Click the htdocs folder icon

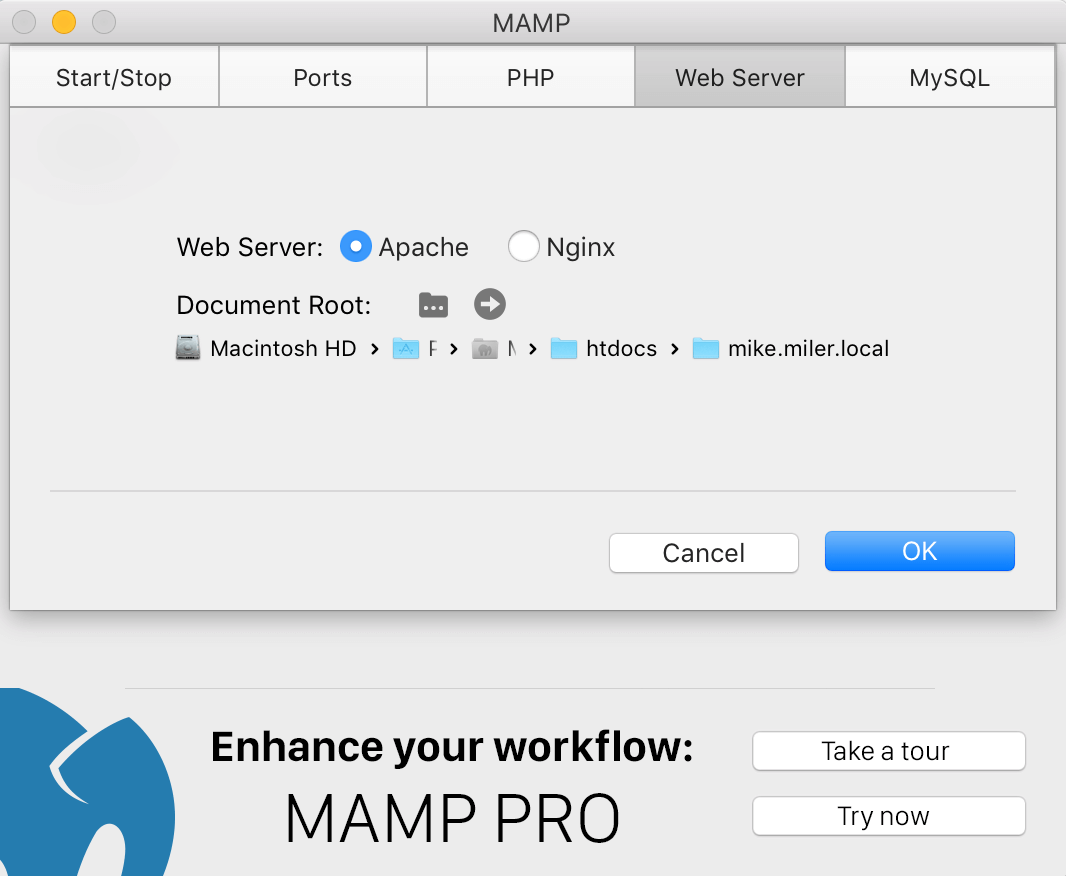click(565, 348)
